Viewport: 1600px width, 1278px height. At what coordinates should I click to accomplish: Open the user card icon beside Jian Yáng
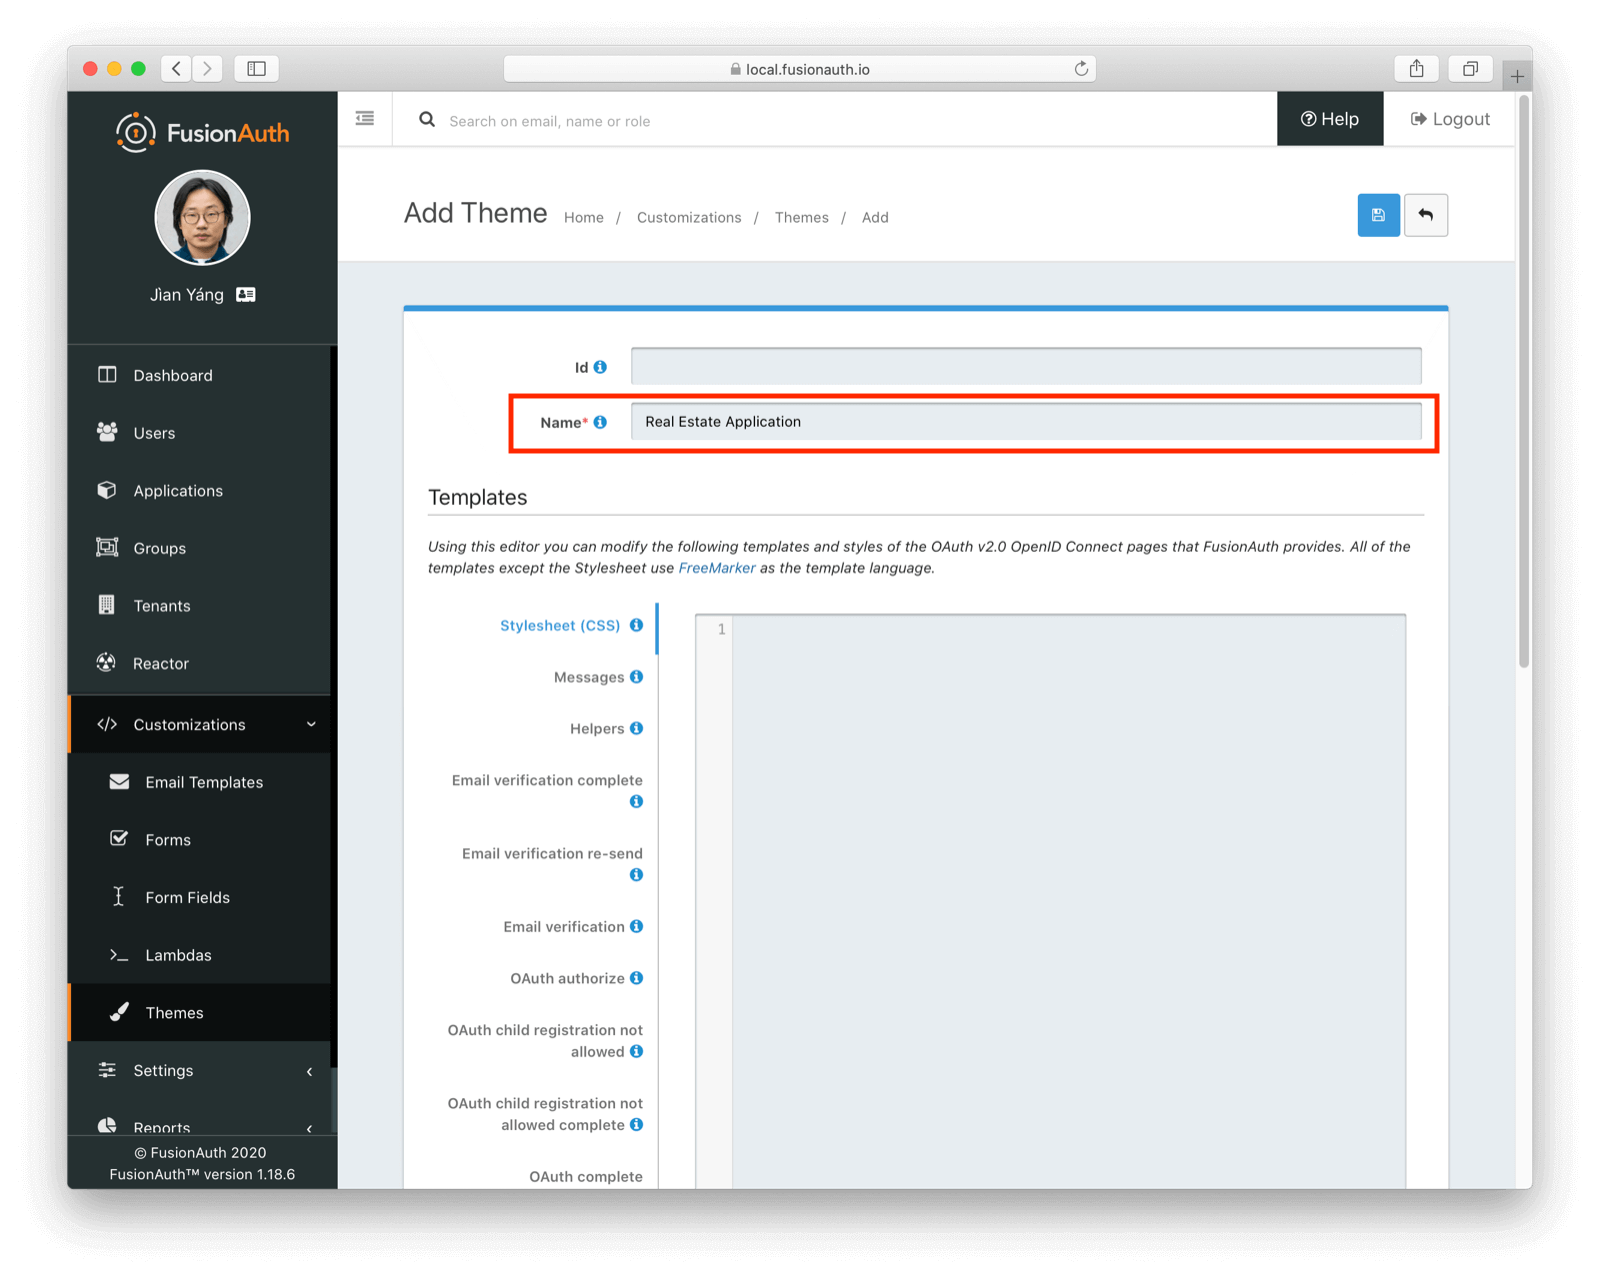pos(246,294)
